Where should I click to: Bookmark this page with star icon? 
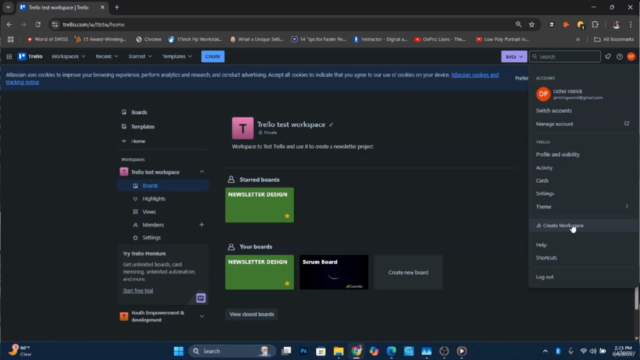531,24
